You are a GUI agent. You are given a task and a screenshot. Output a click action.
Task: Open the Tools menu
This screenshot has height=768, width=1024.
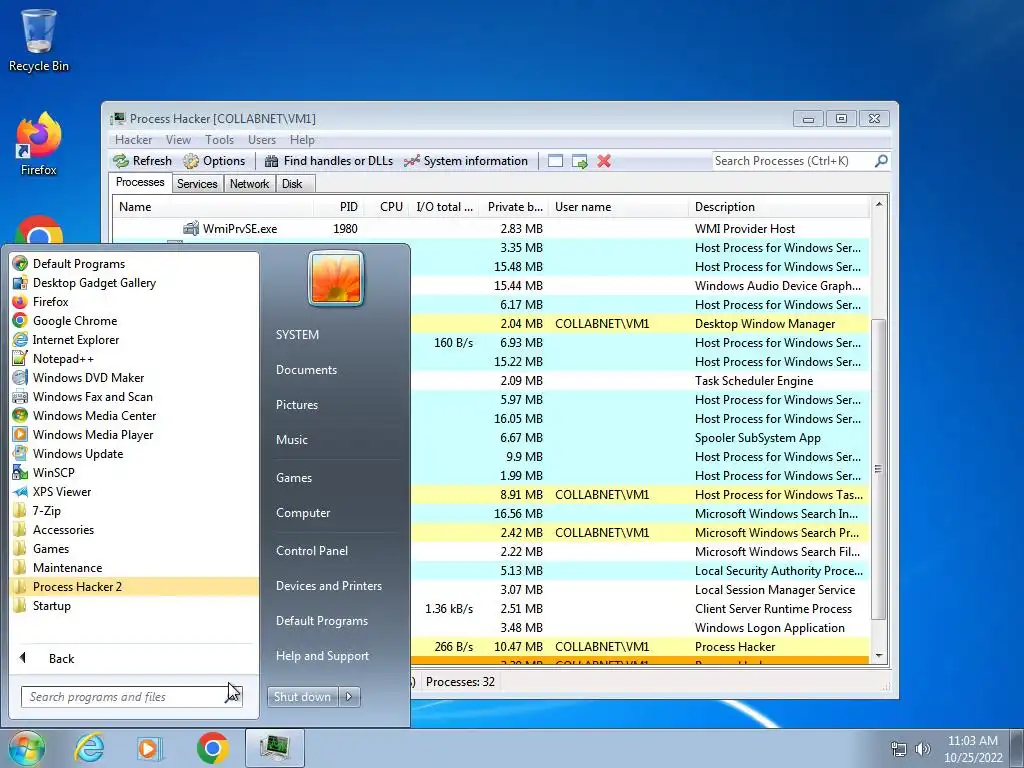[219, 140]
